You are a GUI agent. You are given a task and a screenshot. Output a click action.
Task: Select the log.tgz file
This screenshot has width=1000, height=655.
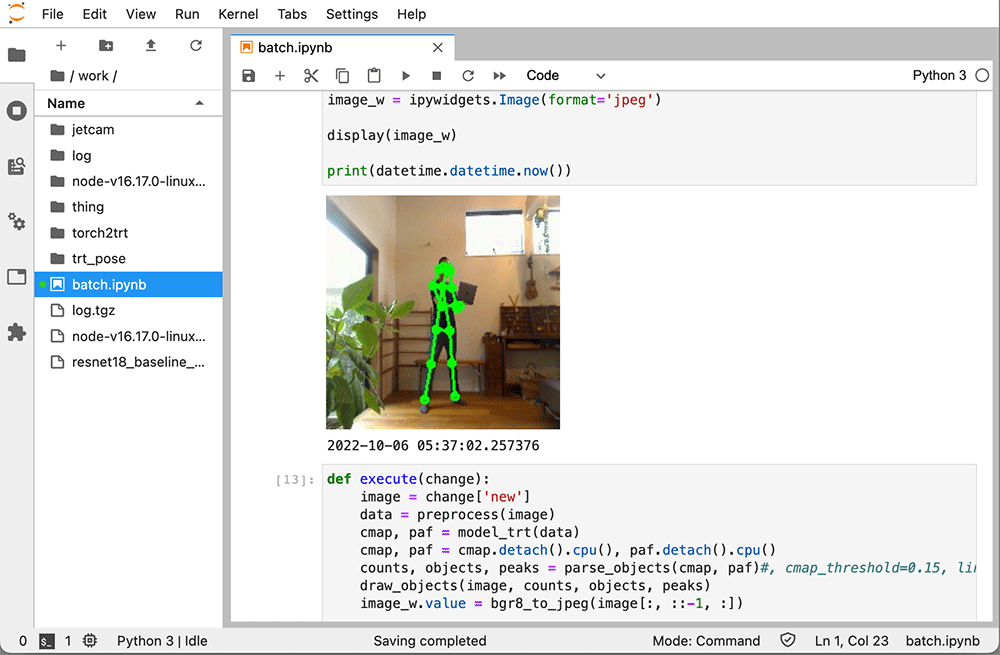(x=128, y=310)
